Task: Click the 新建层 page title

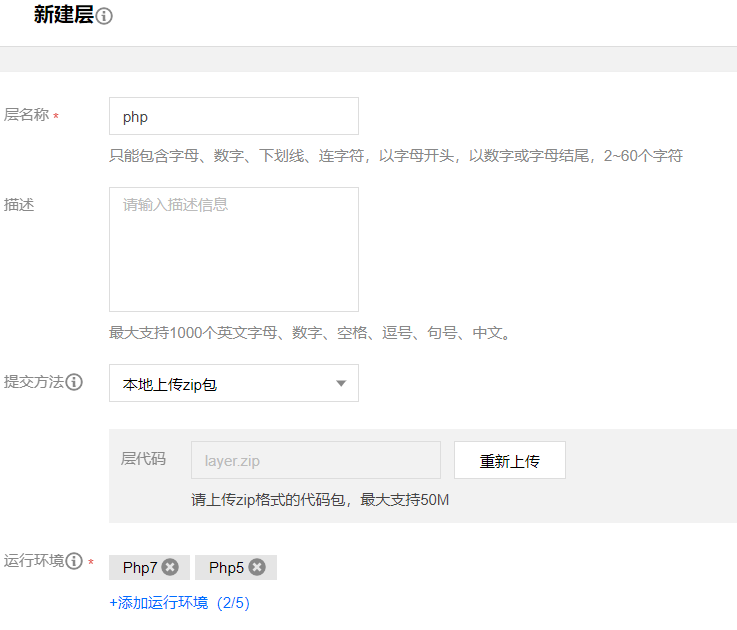Action: [64, 15]
